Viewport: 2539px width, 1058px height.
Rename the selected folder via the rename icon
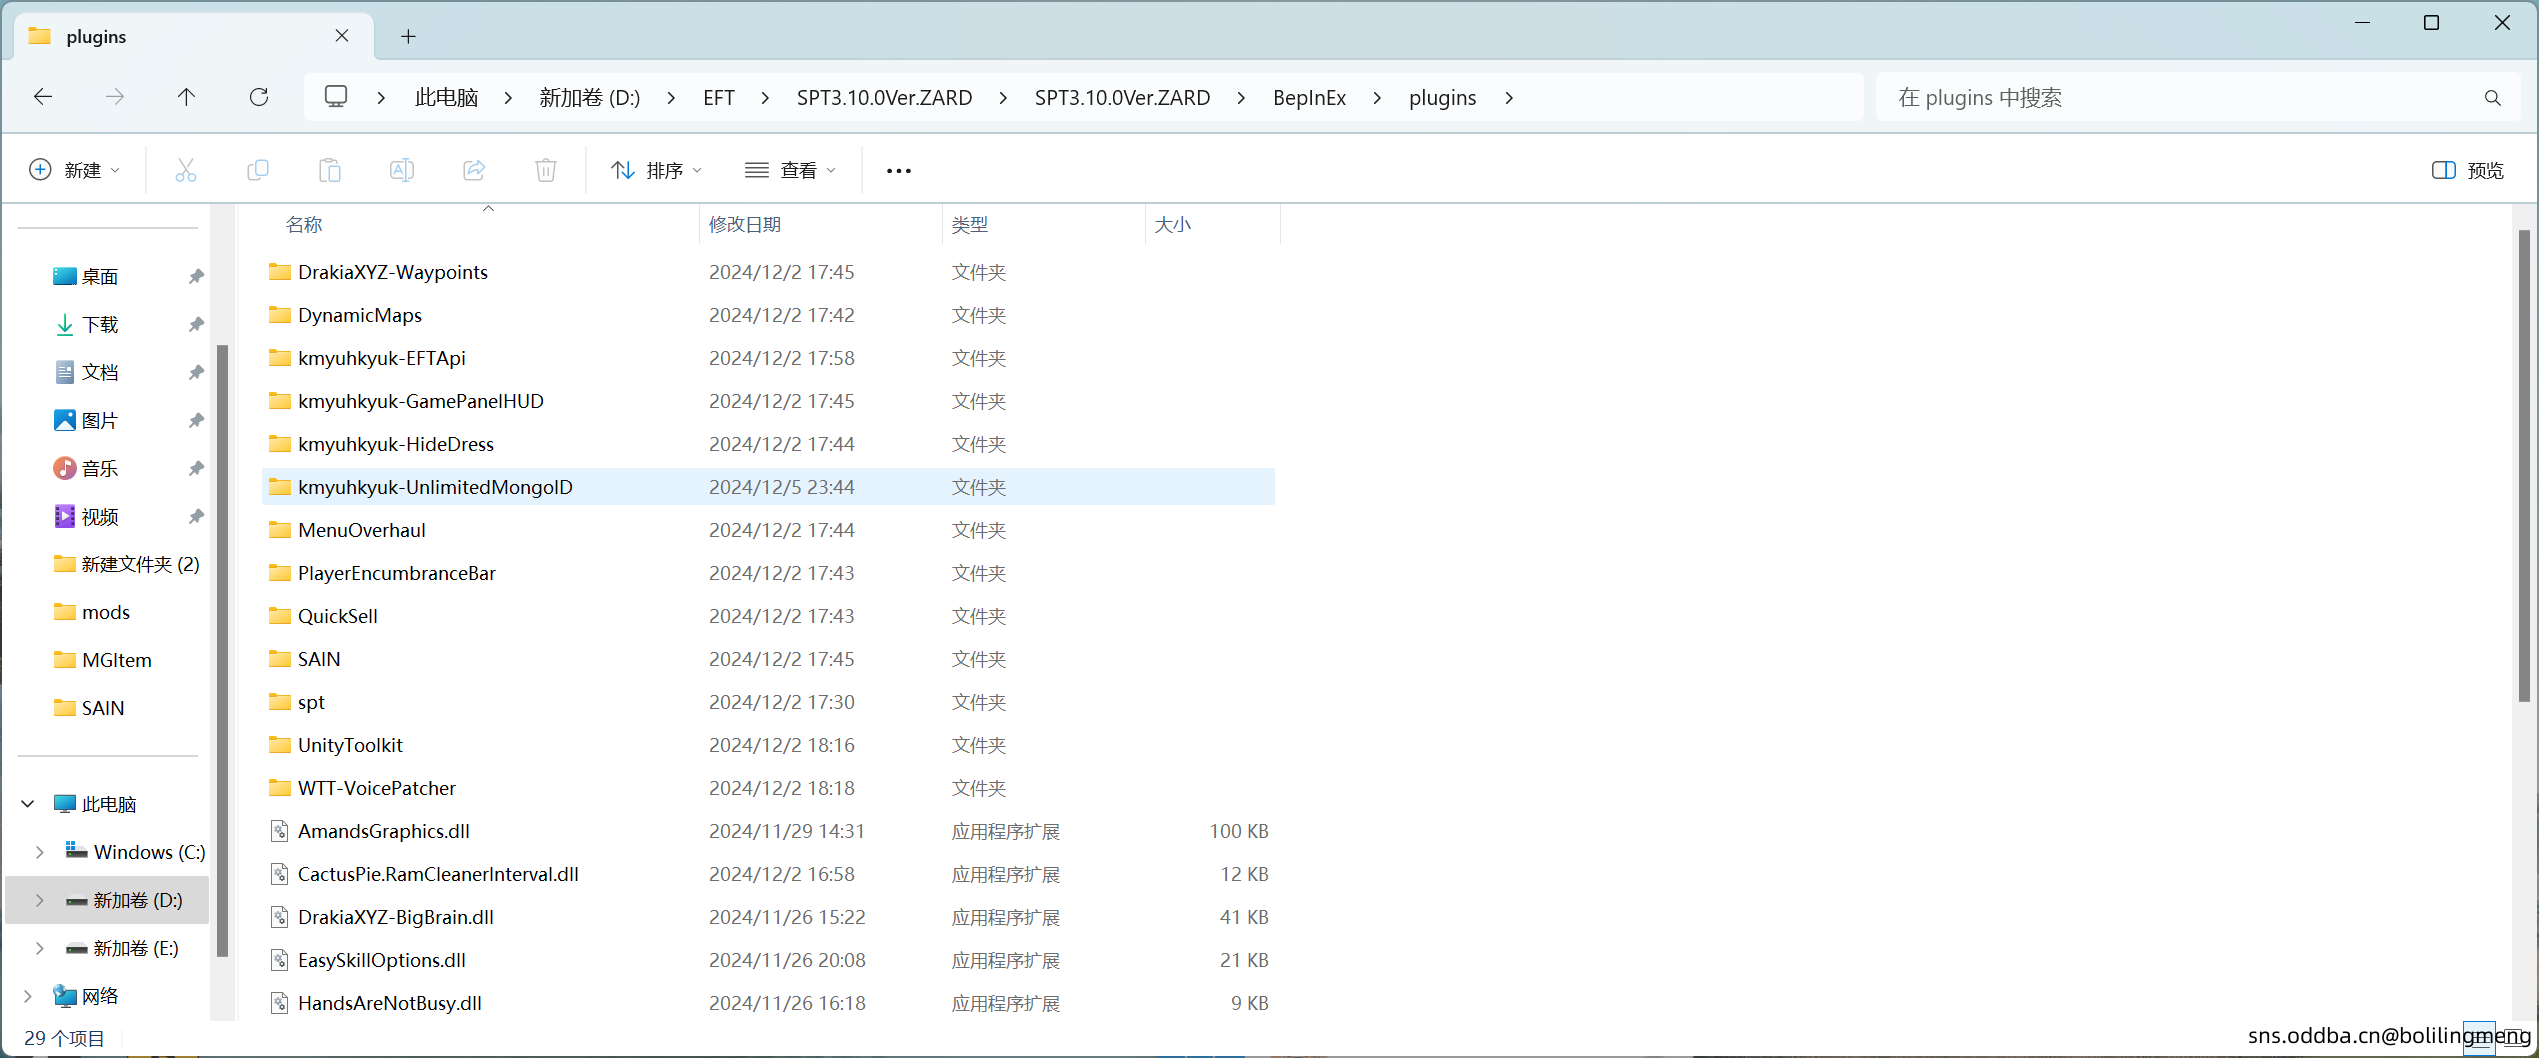click(x=402, y=169)
